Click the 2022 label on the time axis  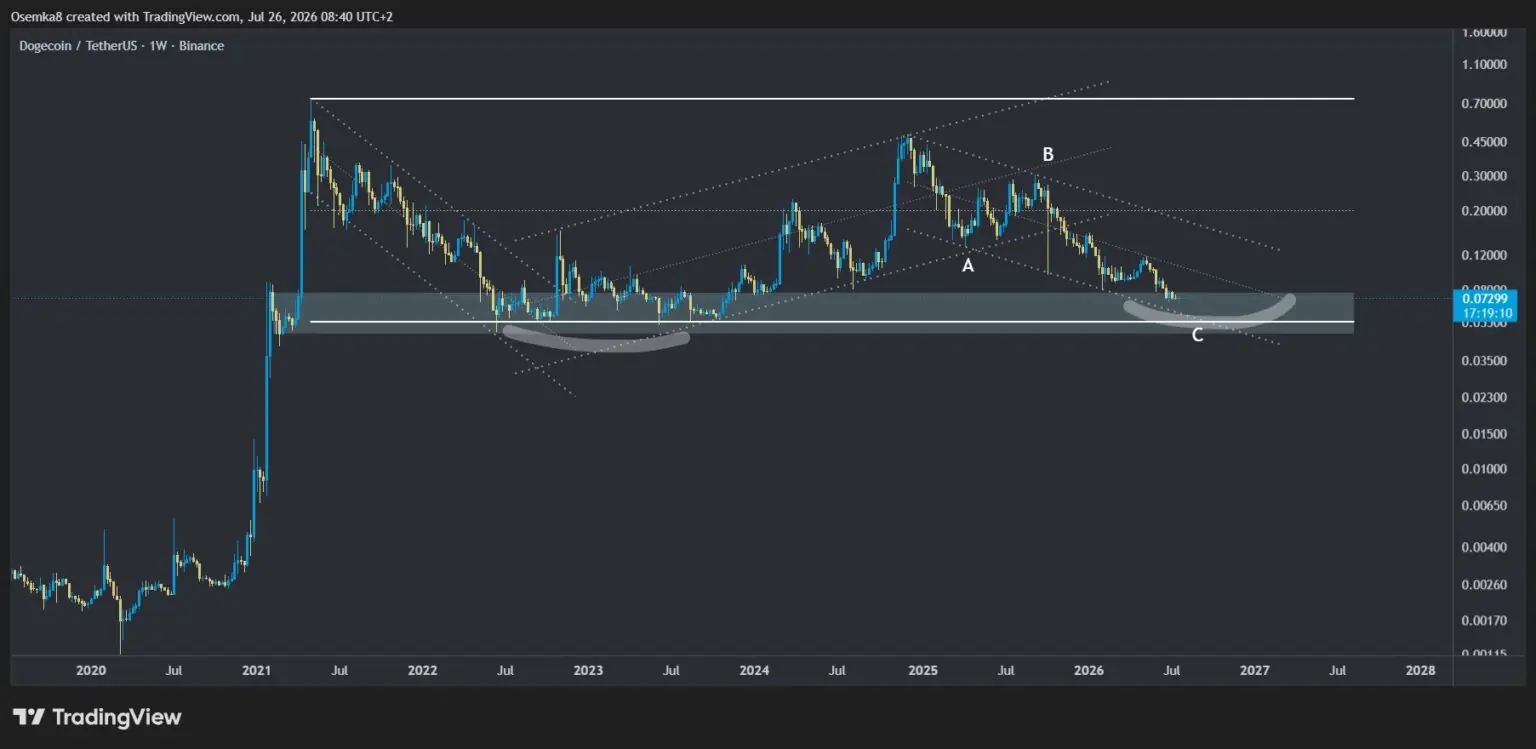[422, 670]
